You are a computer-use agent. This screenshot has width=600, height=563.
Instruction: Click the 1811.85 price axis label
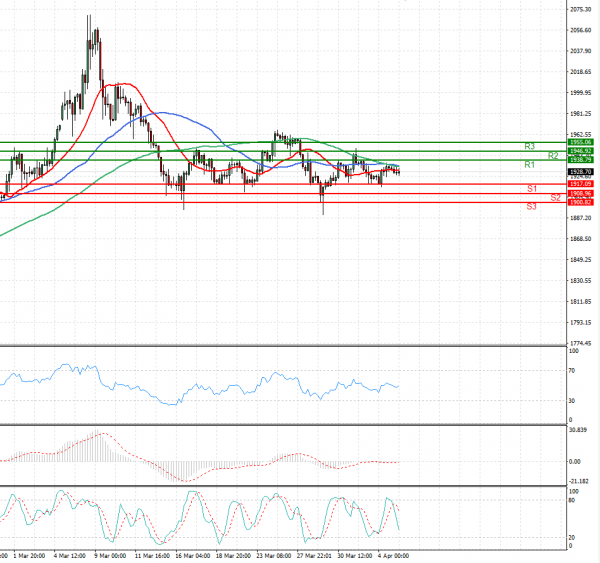tap(580, 302)
